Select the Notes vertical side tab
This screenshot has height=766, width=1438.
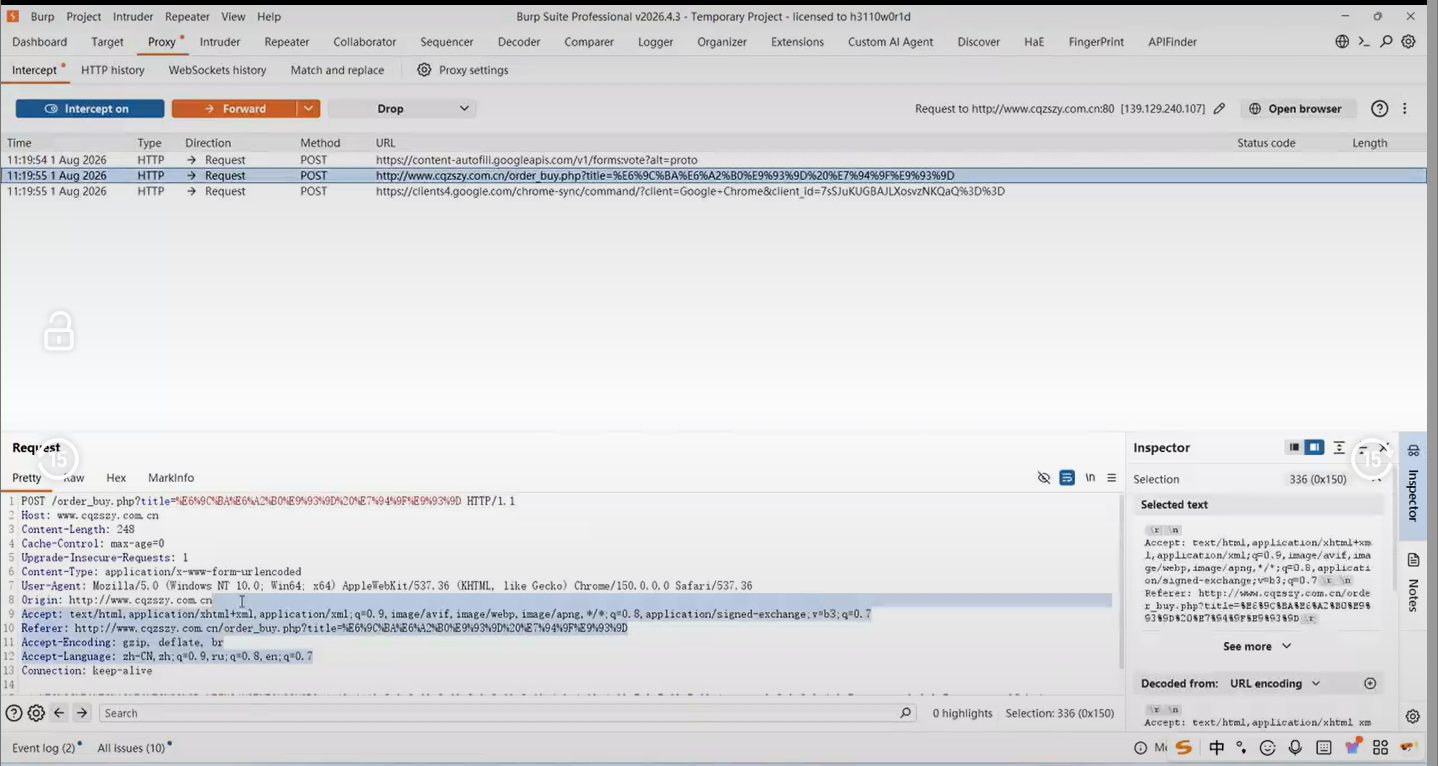coord(1413,583)
